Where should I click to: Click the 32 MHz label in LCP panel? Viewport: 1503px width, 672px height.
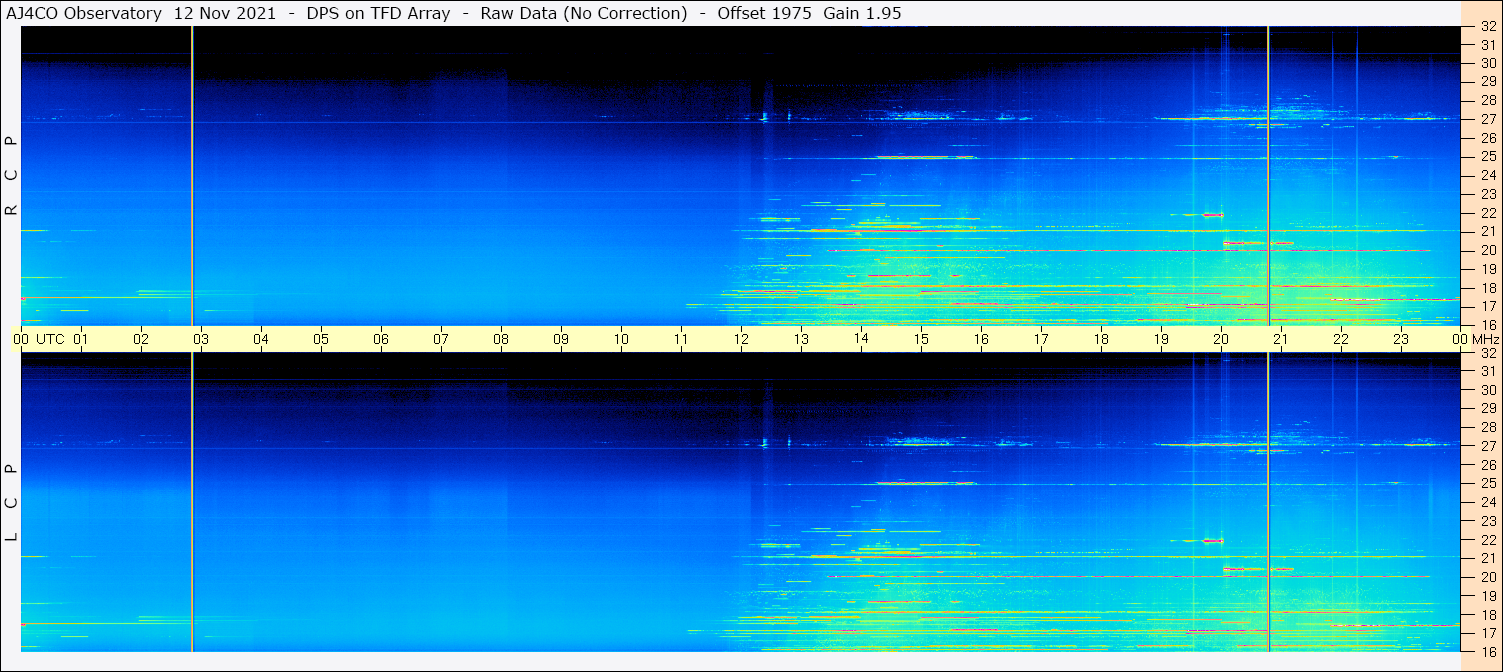point(1488,353)
